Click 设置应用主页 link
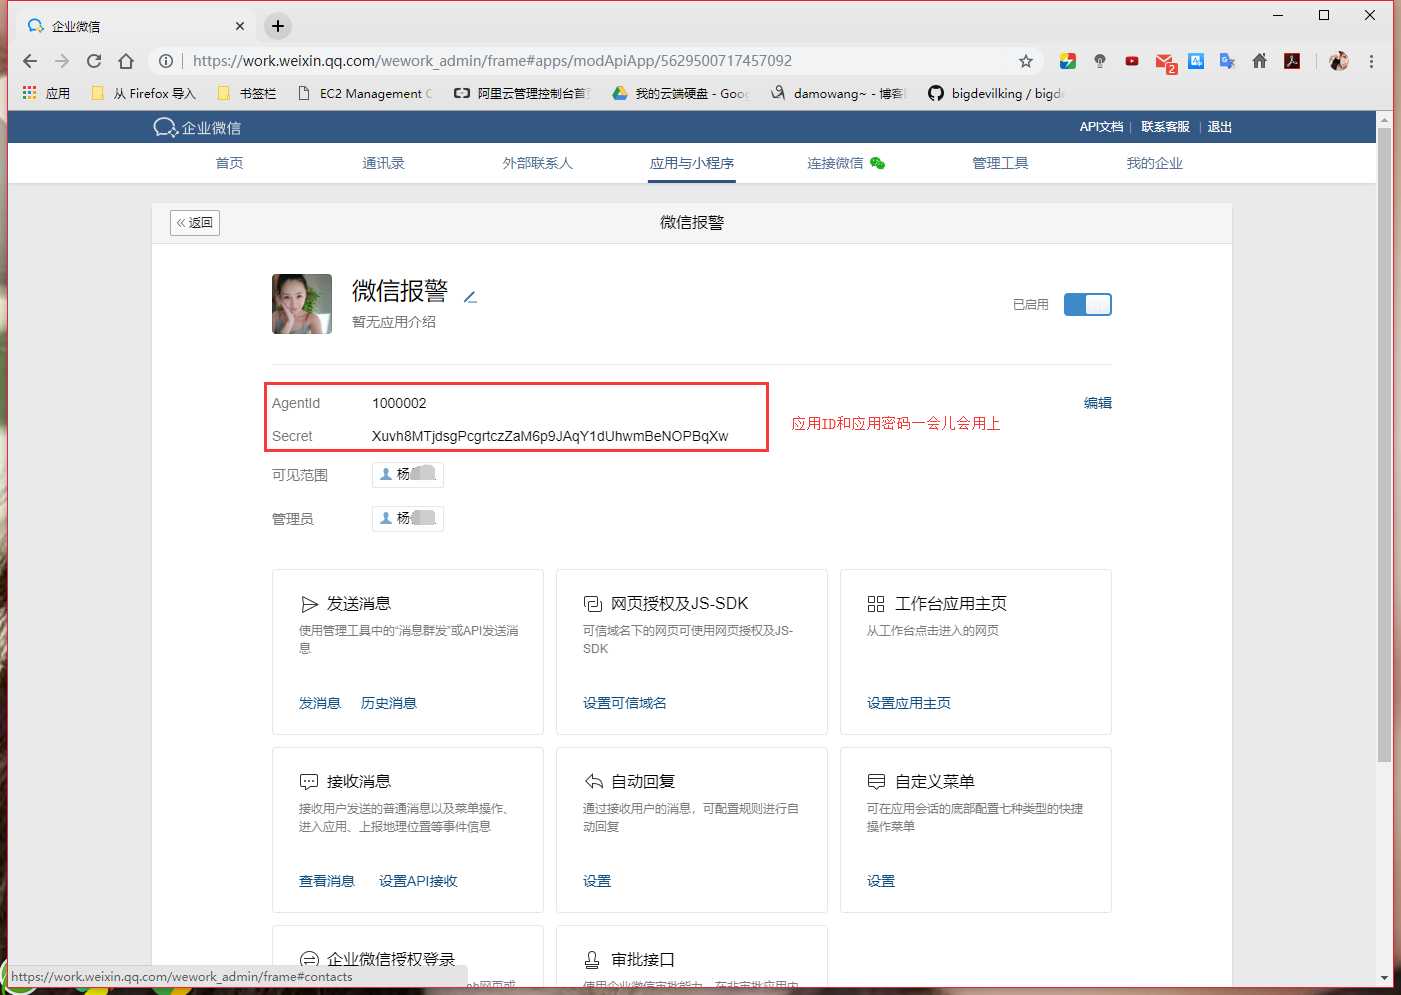1401x995 pixels. pos(909,703)
